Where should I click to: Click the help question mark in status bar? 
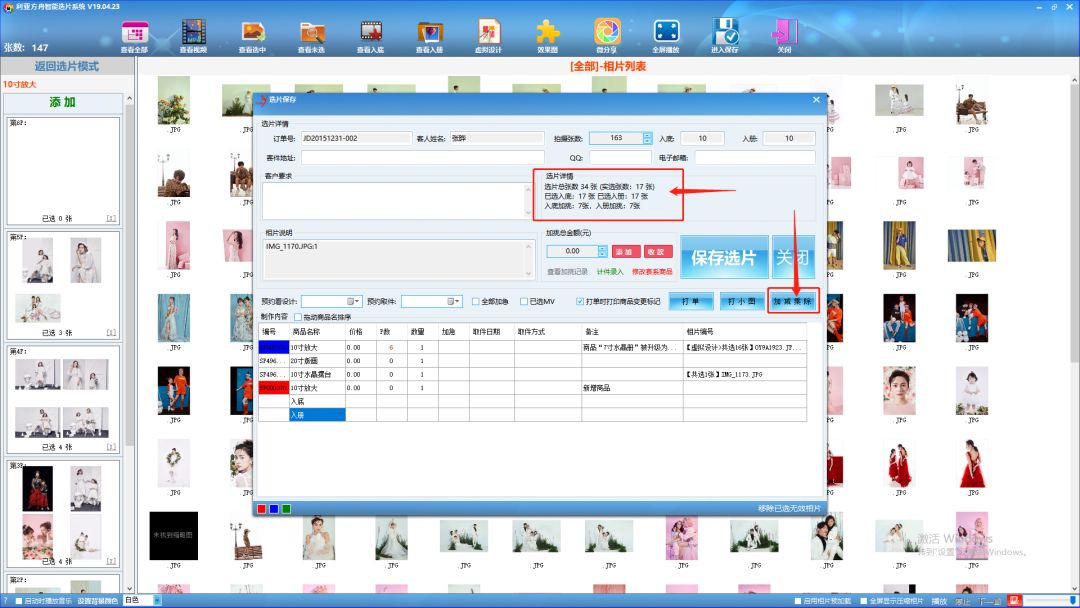click(x=6, y=601)
